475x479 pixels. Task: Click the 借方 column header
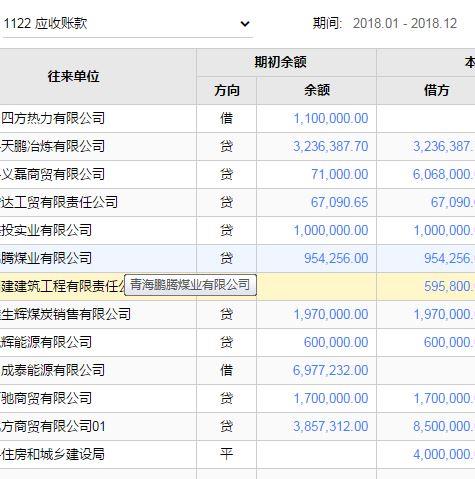437,90
